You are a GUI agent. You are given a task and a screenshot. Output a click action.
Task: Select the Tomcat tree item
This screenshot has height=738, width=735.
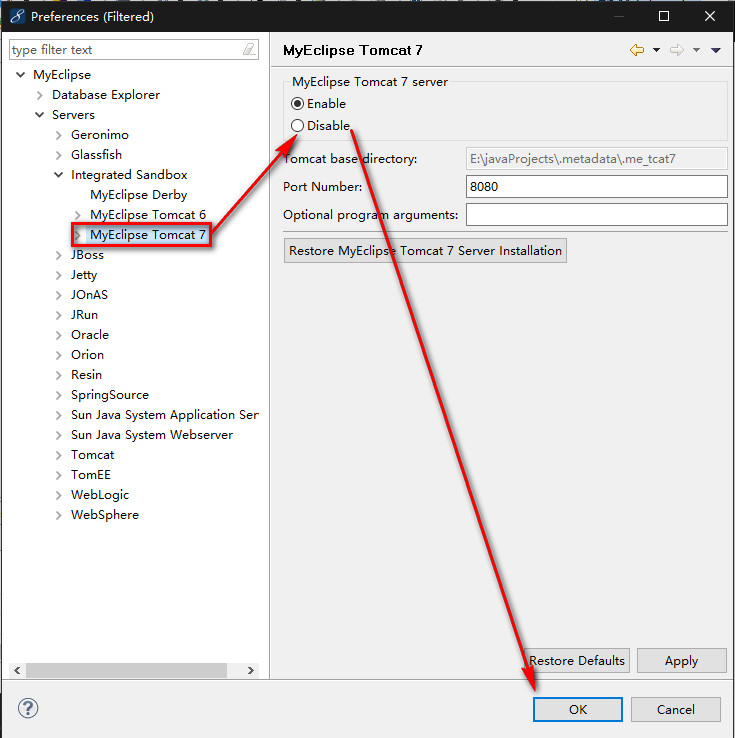(x=92, y=455)
